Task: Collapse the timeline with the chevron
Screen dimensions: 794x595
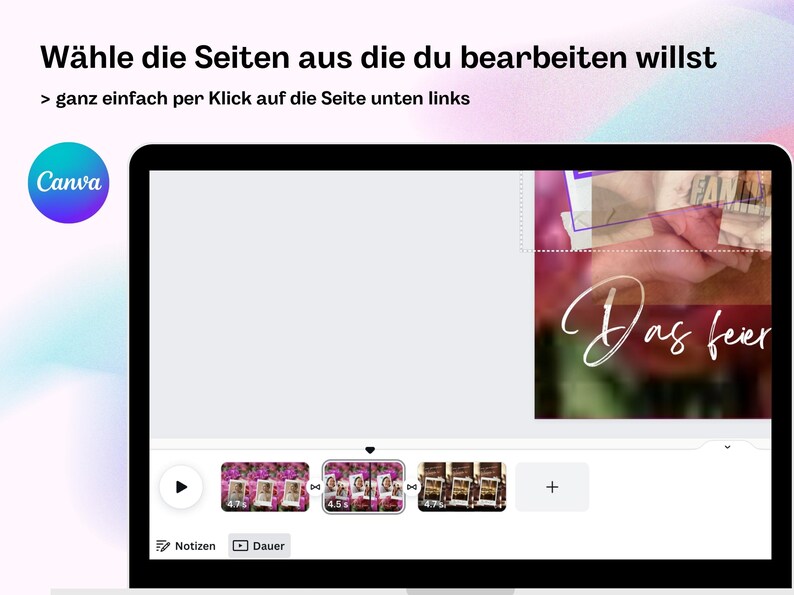Action: click(x=727, y=447)
